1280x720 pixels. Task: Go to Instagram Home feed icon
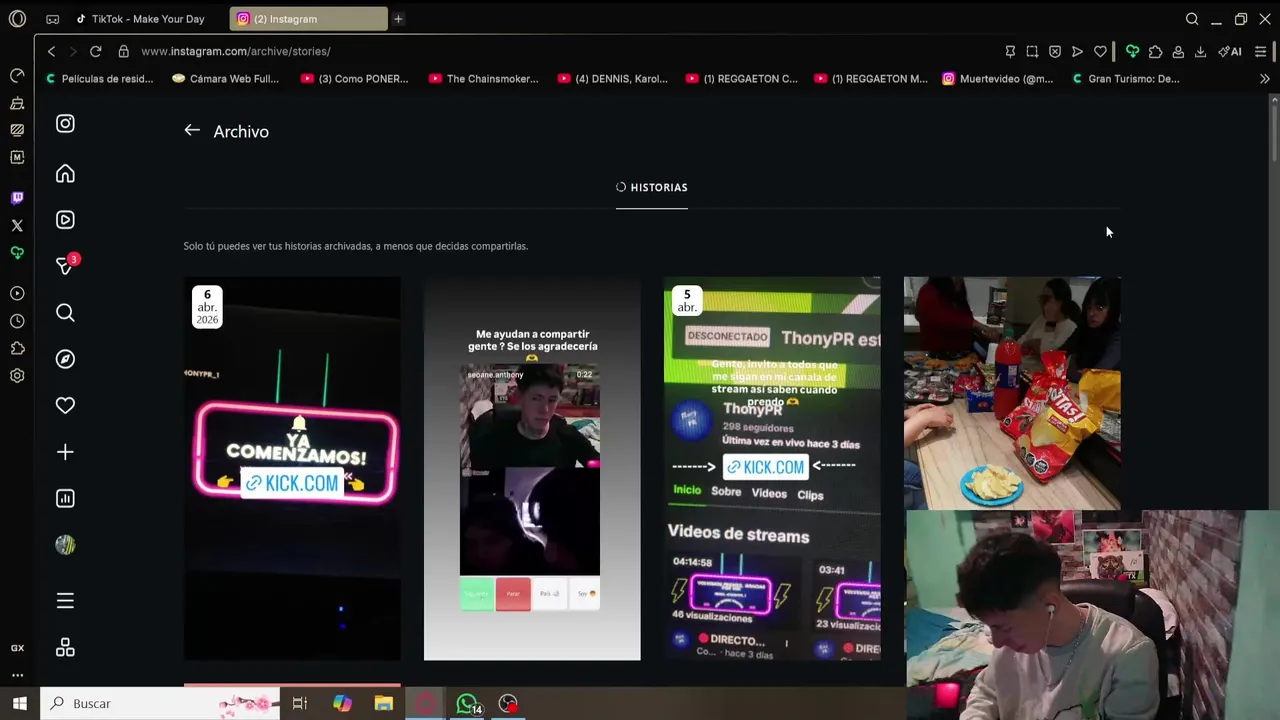pos(65,174)
